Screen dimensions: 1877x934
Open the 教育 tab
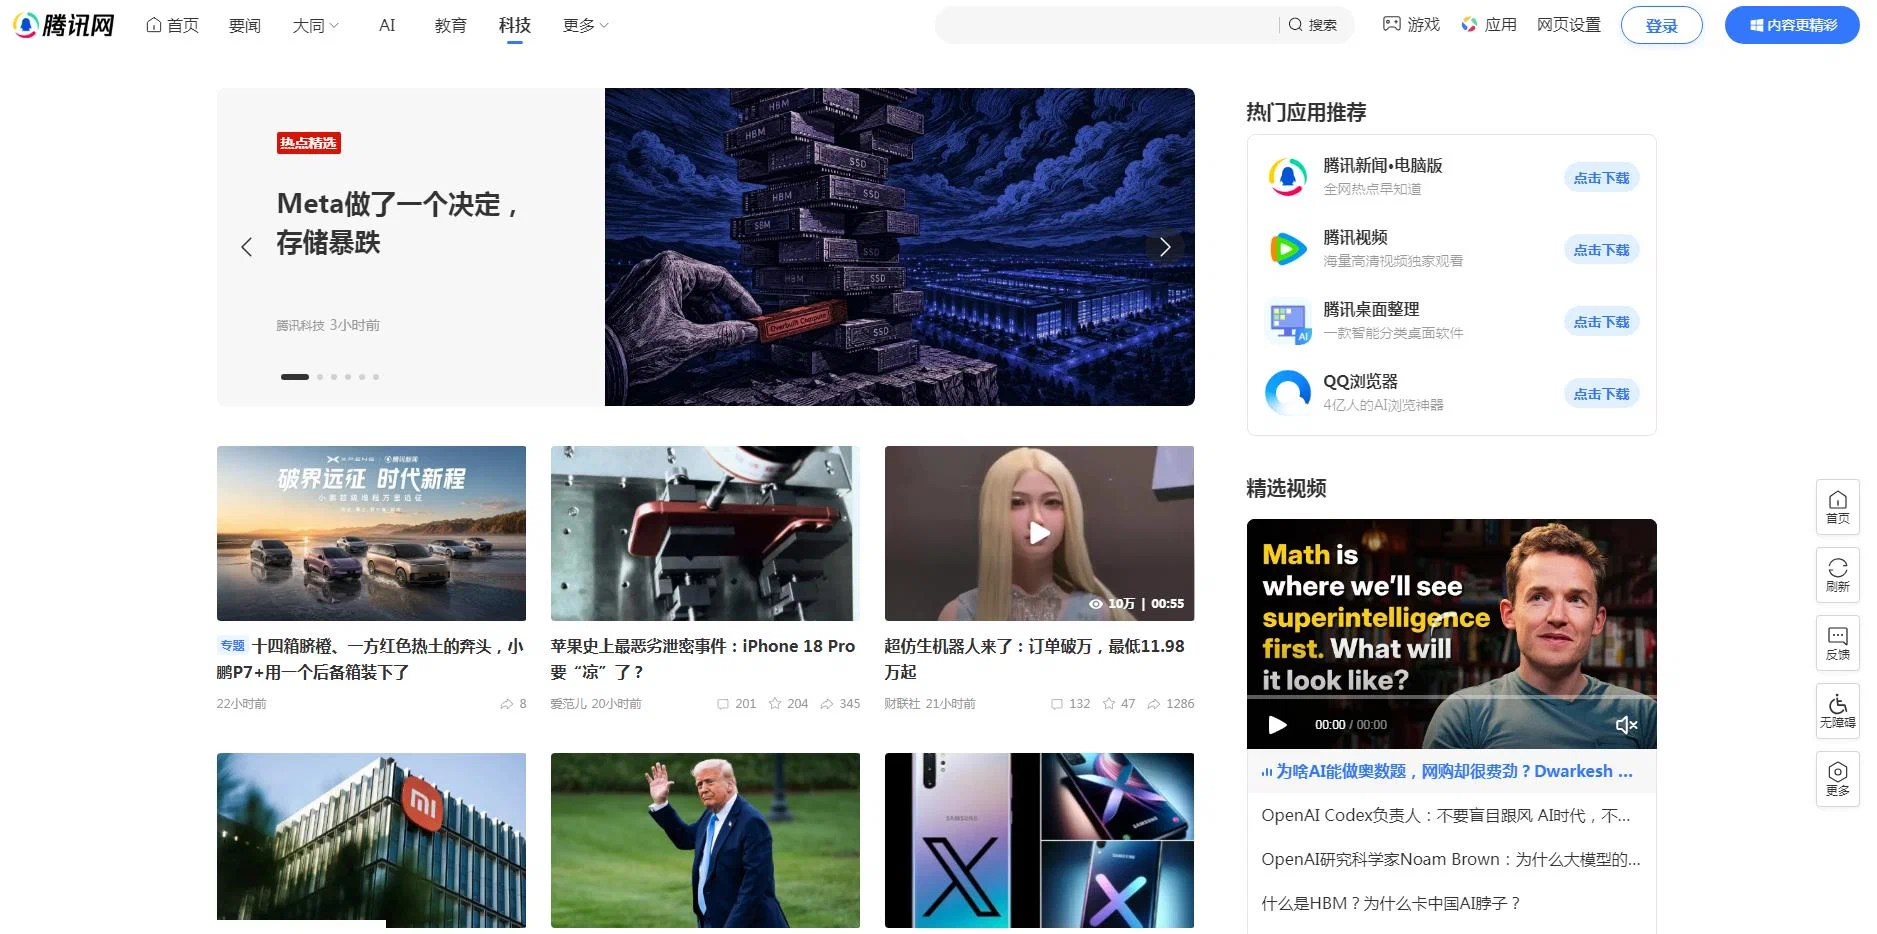450,25
